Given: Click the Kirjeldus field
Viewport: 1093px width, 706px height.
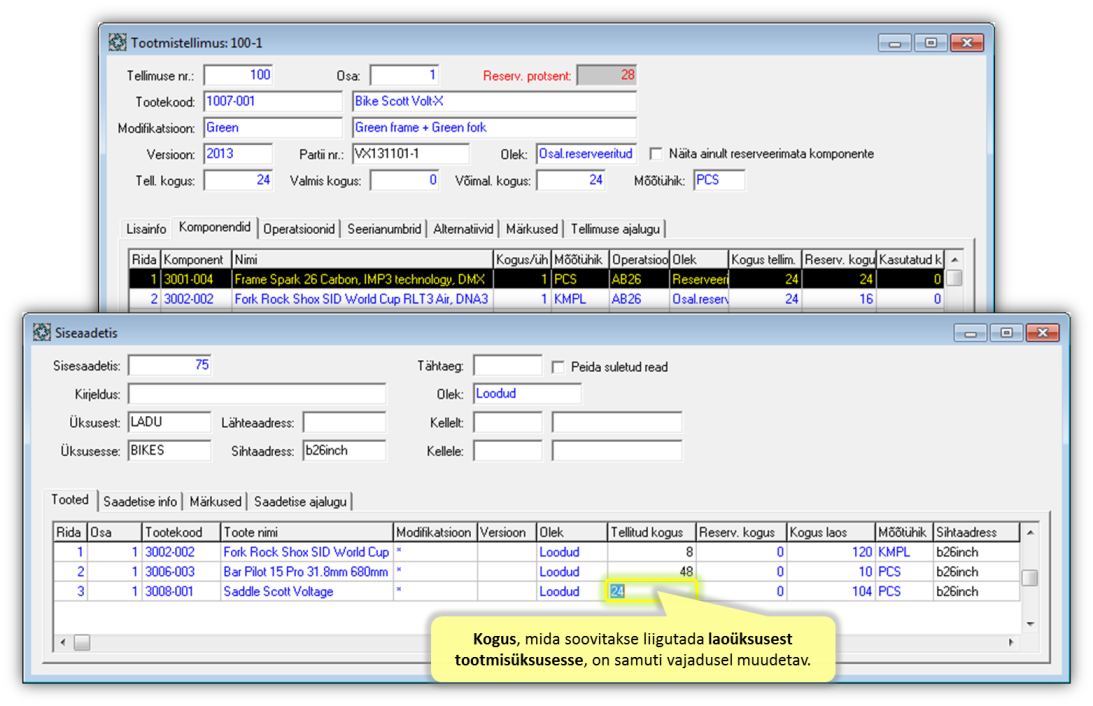Looking at the screenshot, I should [257, 394].
